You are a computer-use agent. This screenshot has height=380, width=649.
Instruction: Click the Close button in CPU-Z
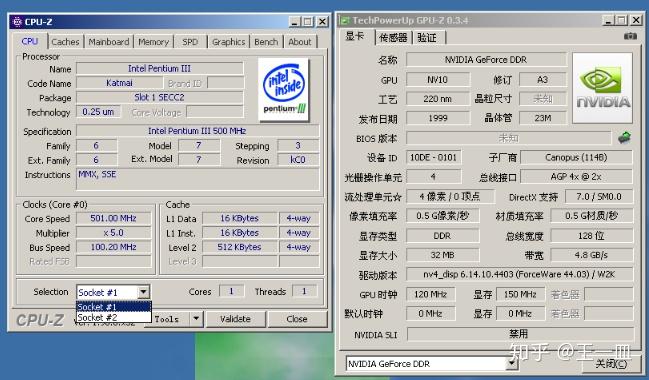pyautogui.click(x=297, y=319)
